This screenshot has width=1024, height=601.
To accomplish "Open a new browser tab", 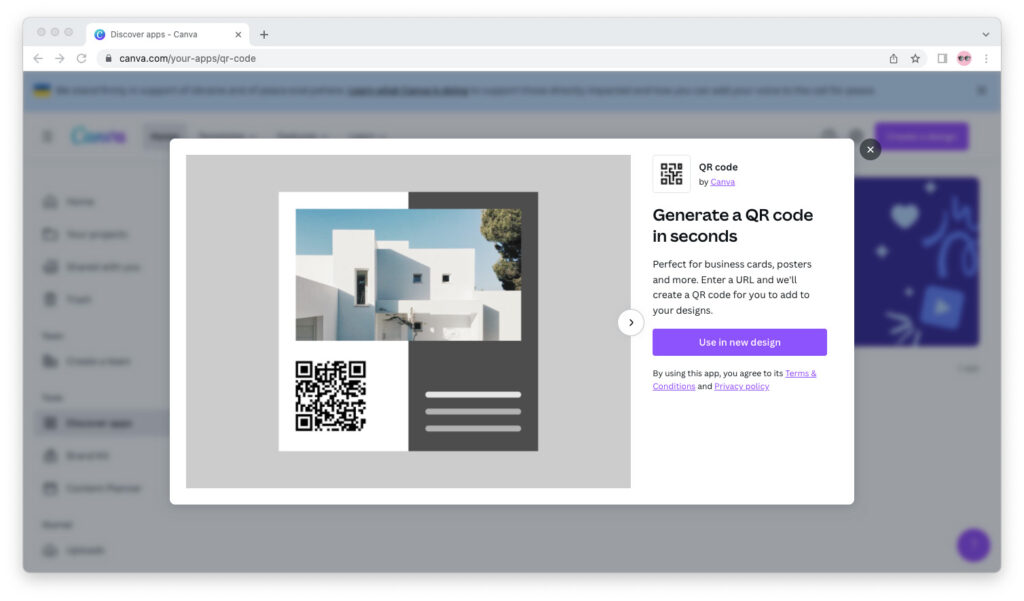I will [264, 35].
